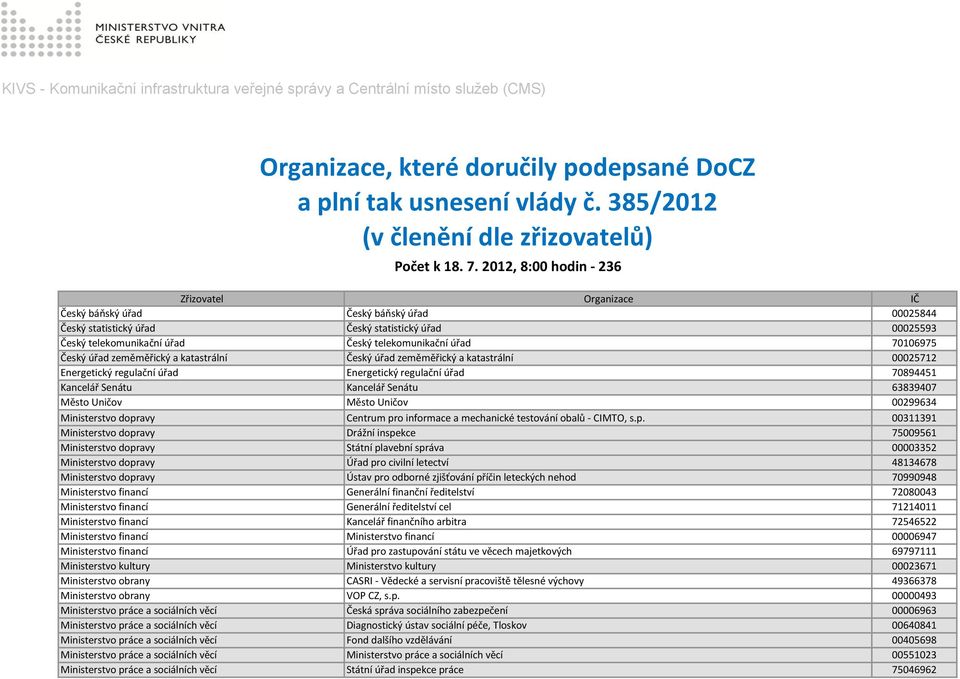
Task: Click "Český statistický úřad" in the Organizace column
Action: coord(394,328)
